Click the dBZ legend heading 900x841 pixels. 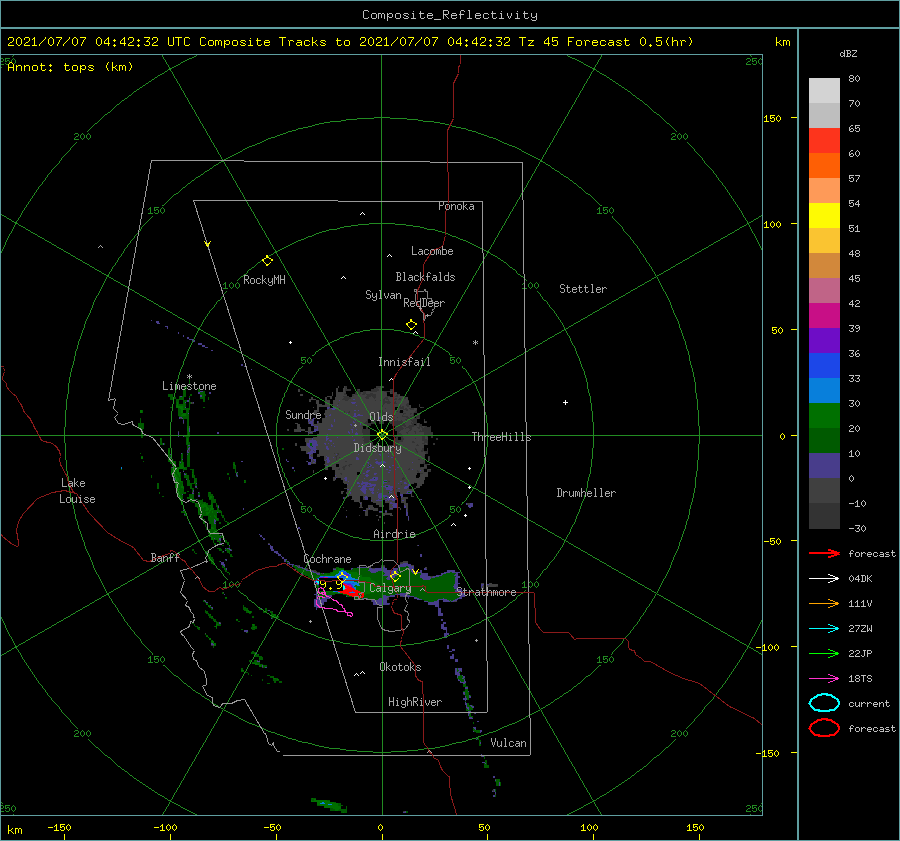point(848,53)
